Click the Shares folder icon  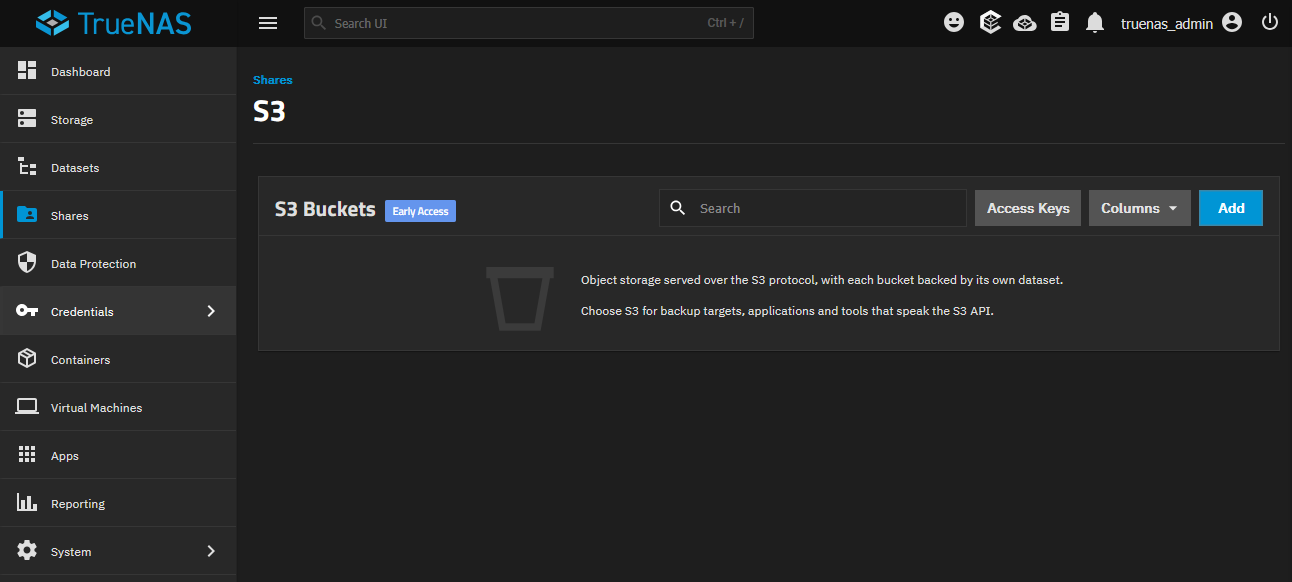[27, 215]
